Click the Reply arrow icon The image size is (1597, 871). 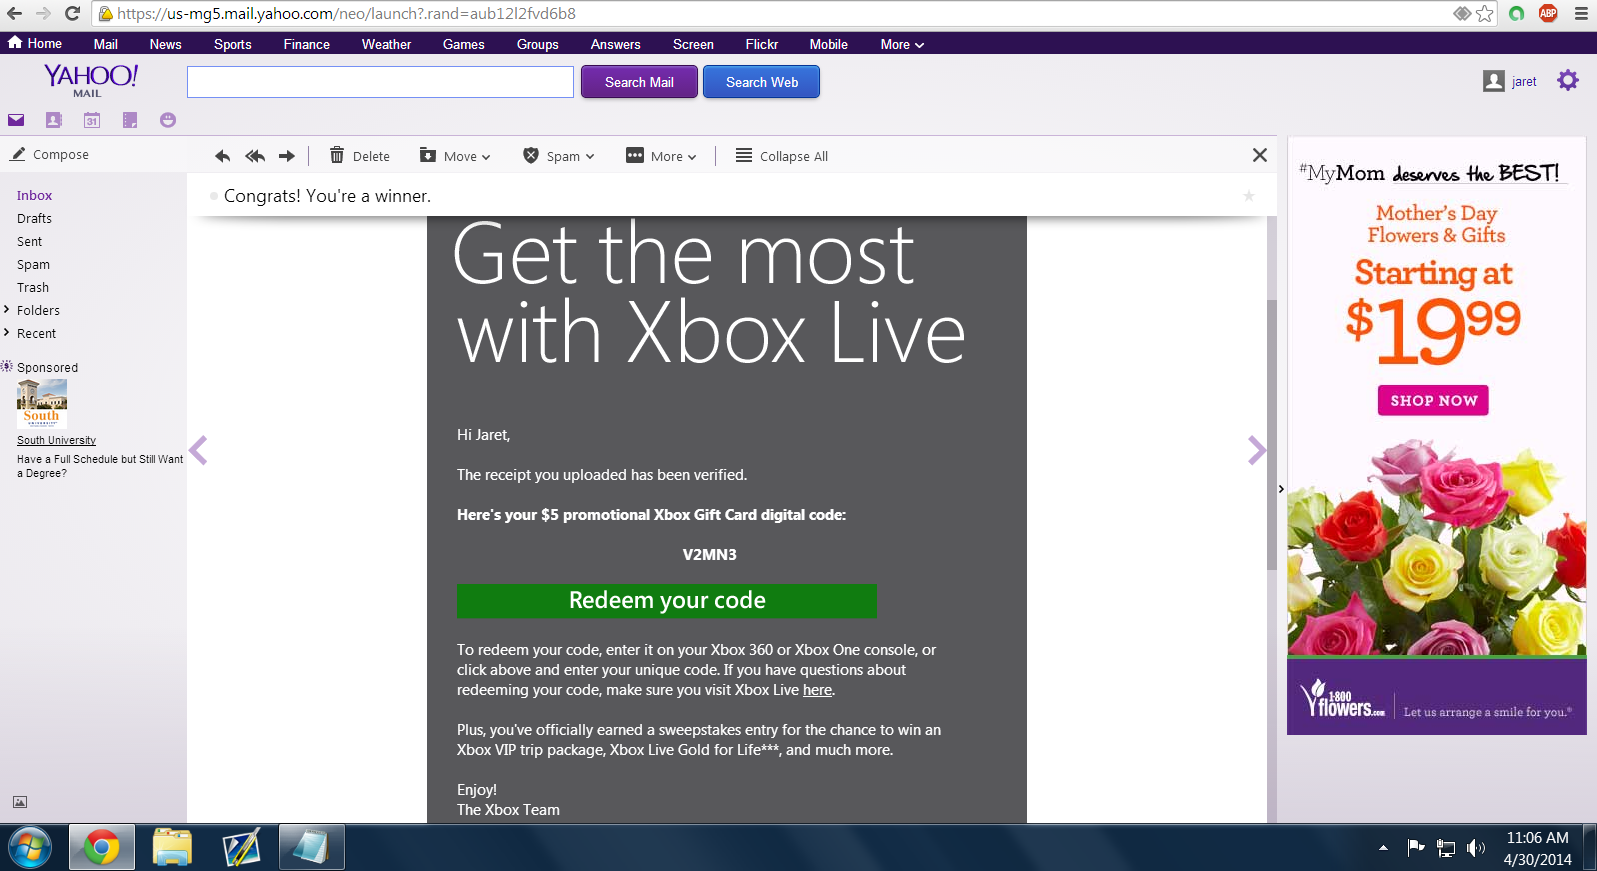[223, 156]
